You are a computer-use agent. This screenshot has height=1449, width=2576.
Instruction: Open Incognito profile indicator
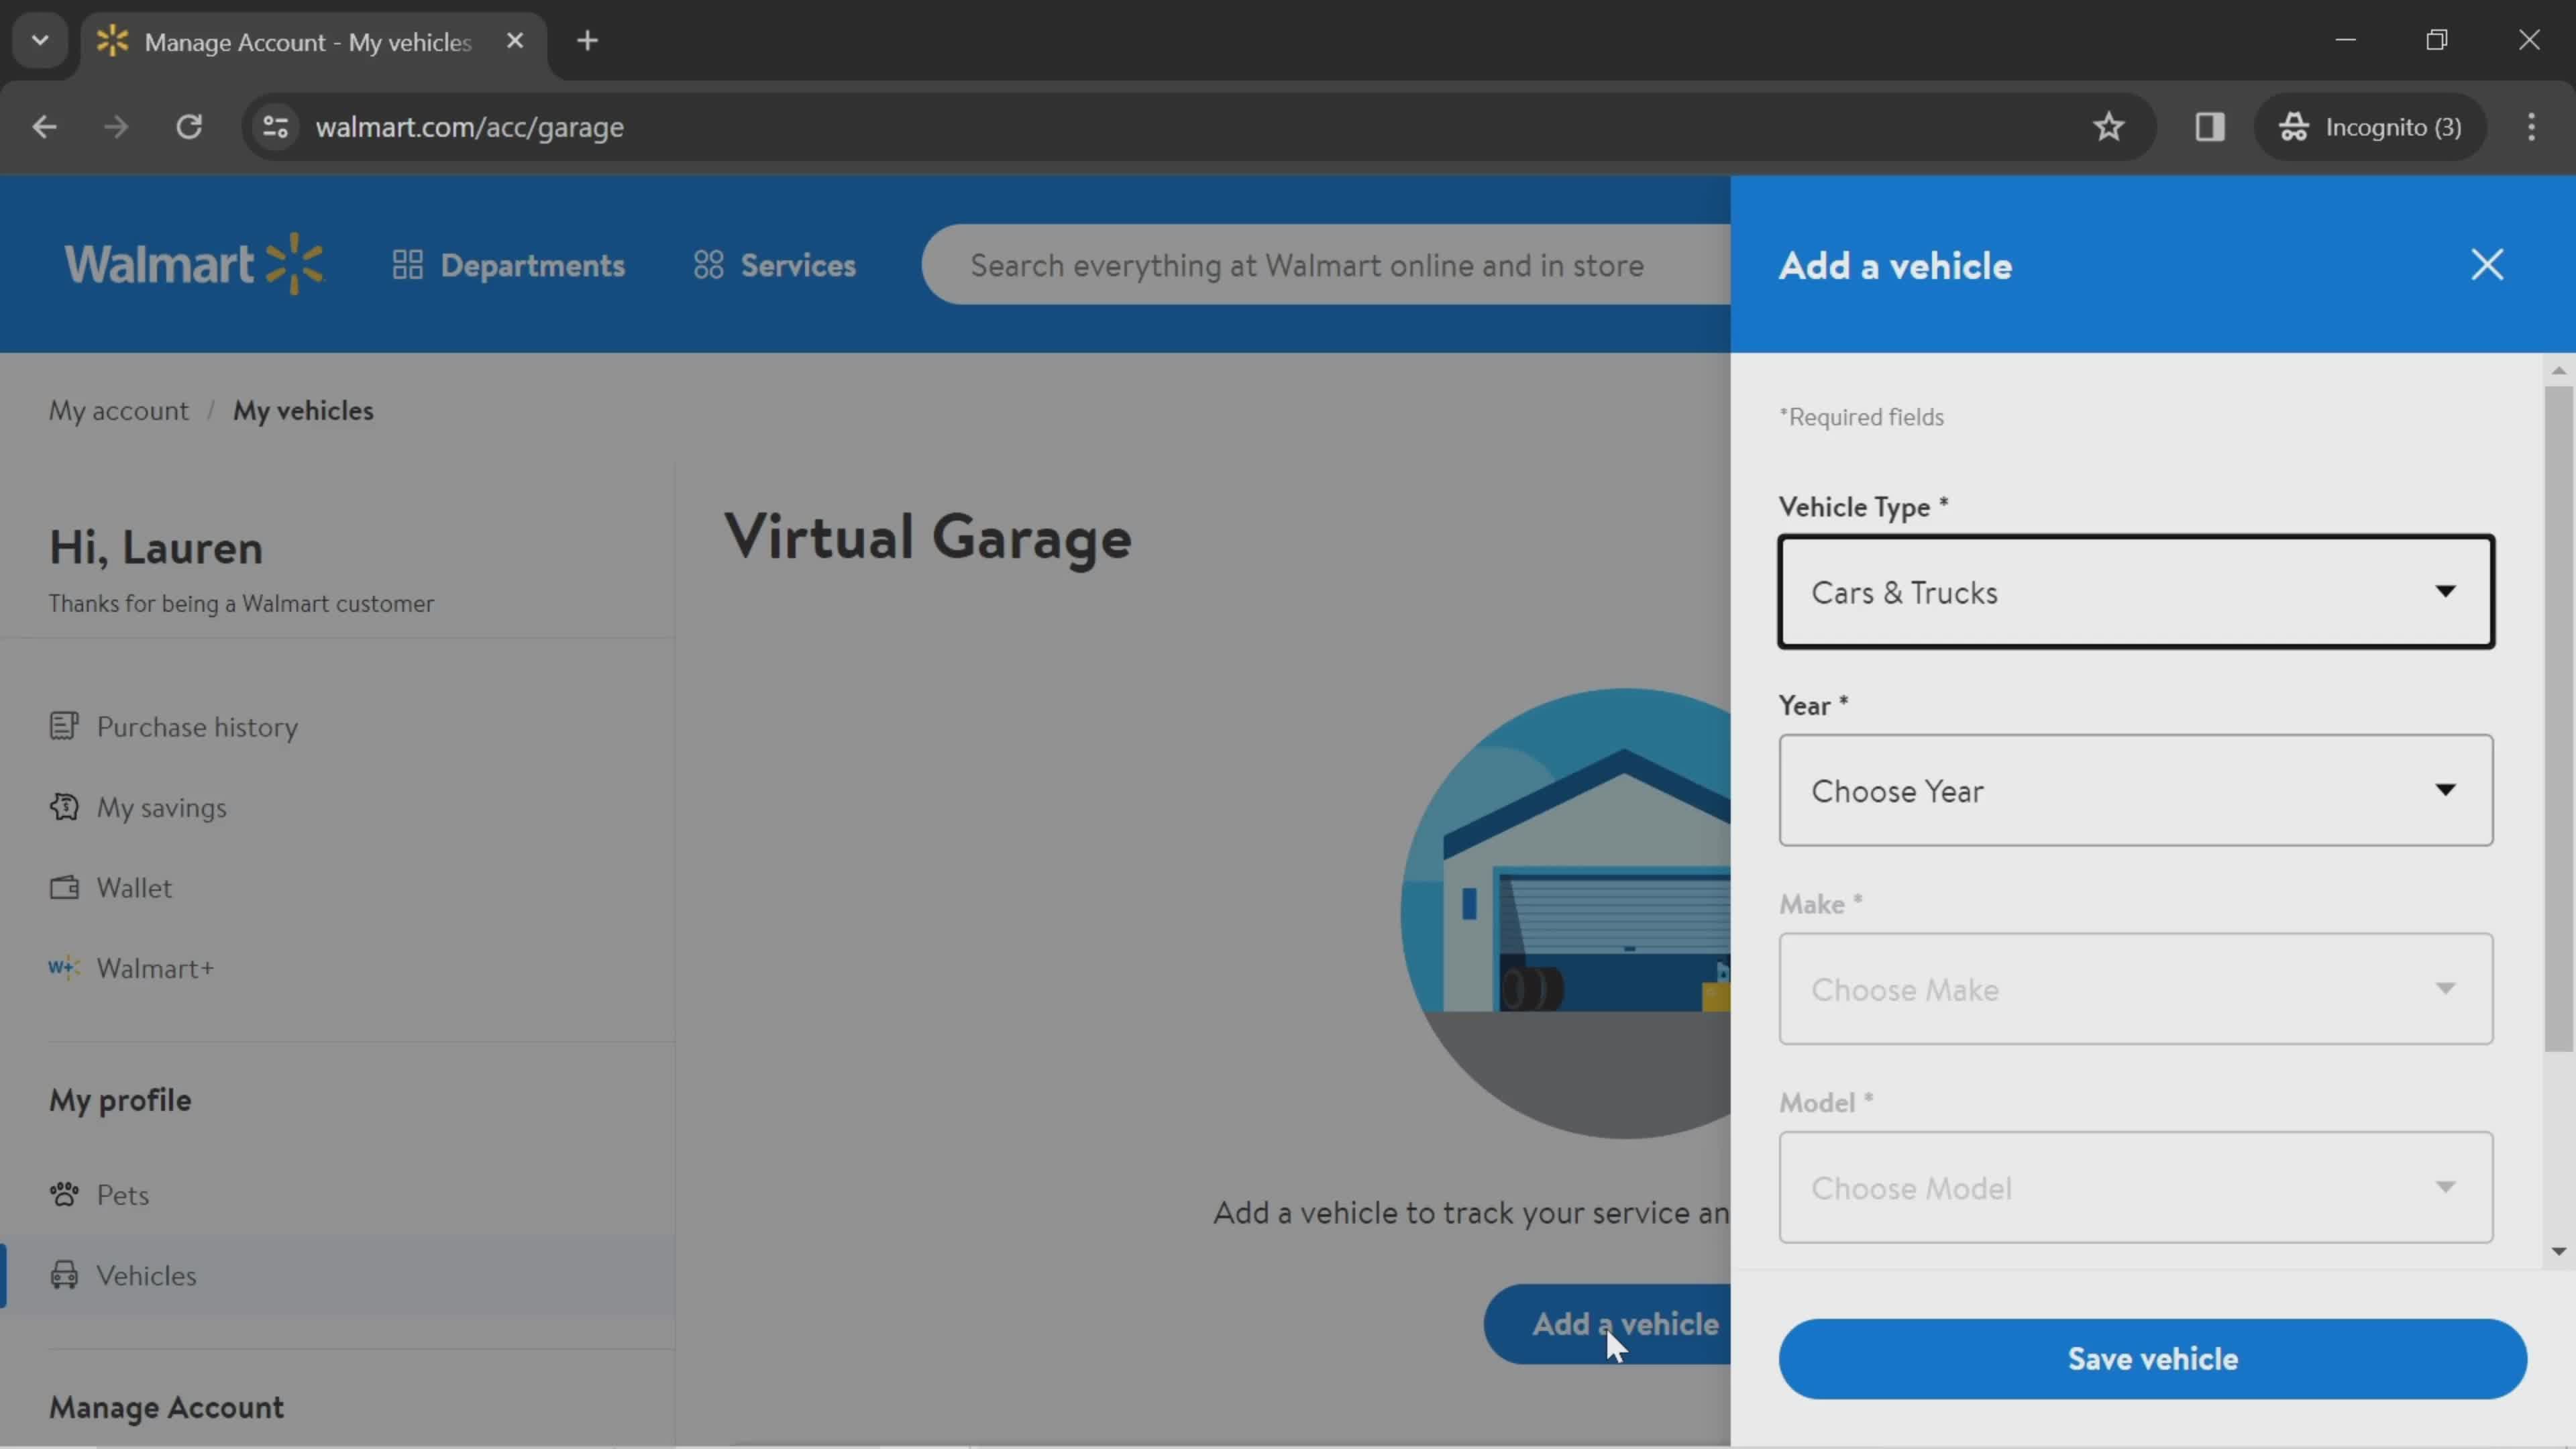pos(2370,127)
